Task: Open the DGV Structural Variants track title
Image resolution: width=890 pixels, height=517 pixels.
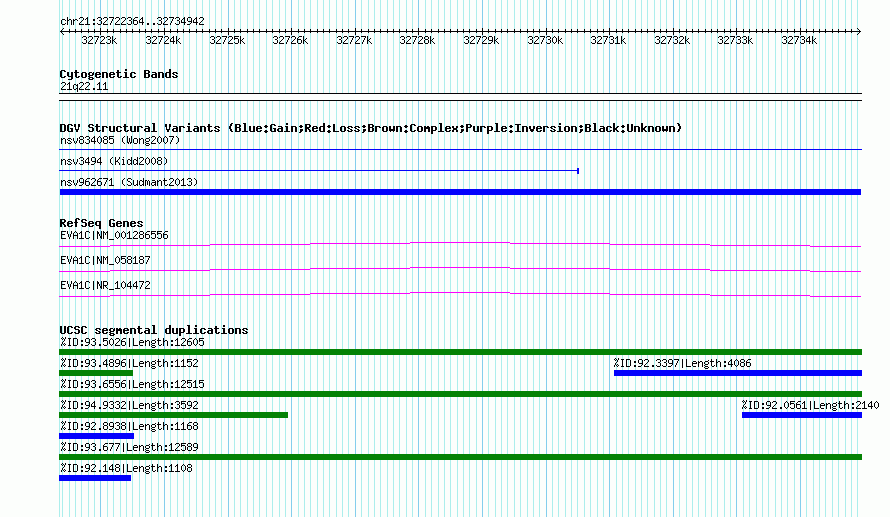Action: point(371,128)
